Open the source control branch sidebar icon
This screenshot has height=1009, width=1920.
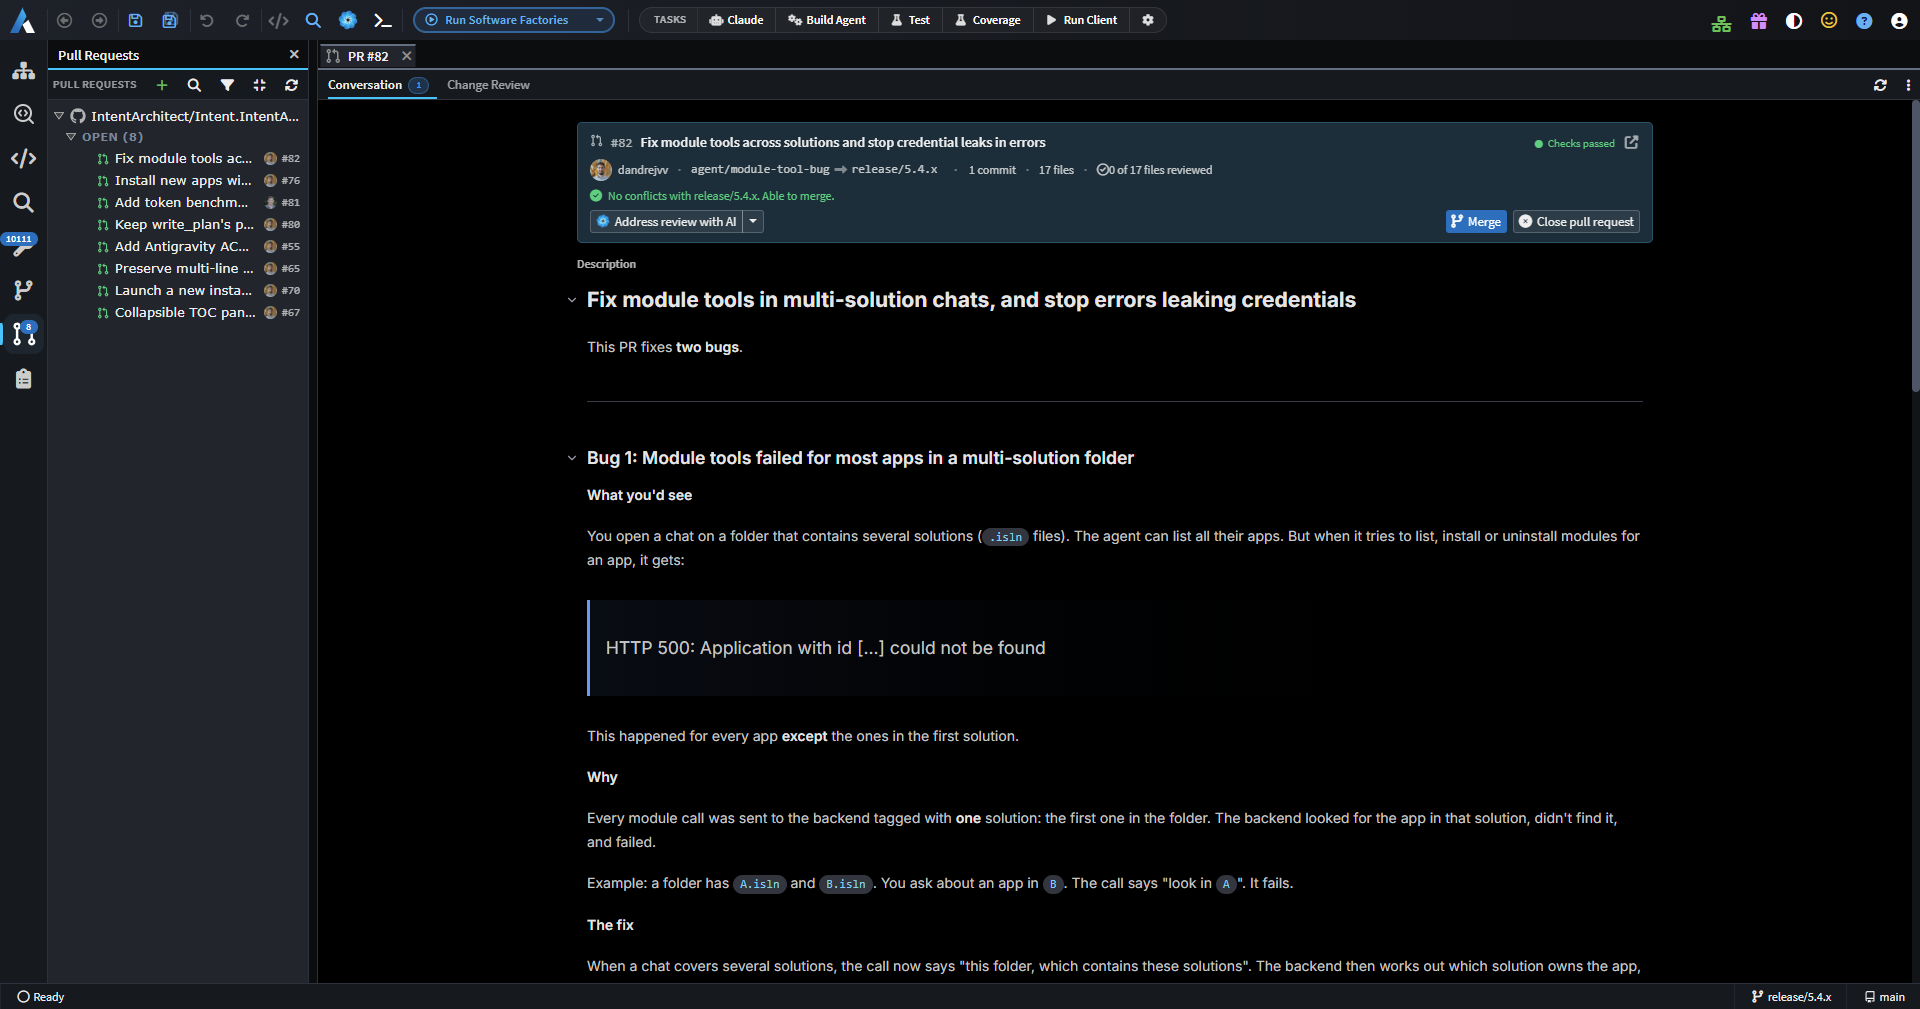coord(24,290)
